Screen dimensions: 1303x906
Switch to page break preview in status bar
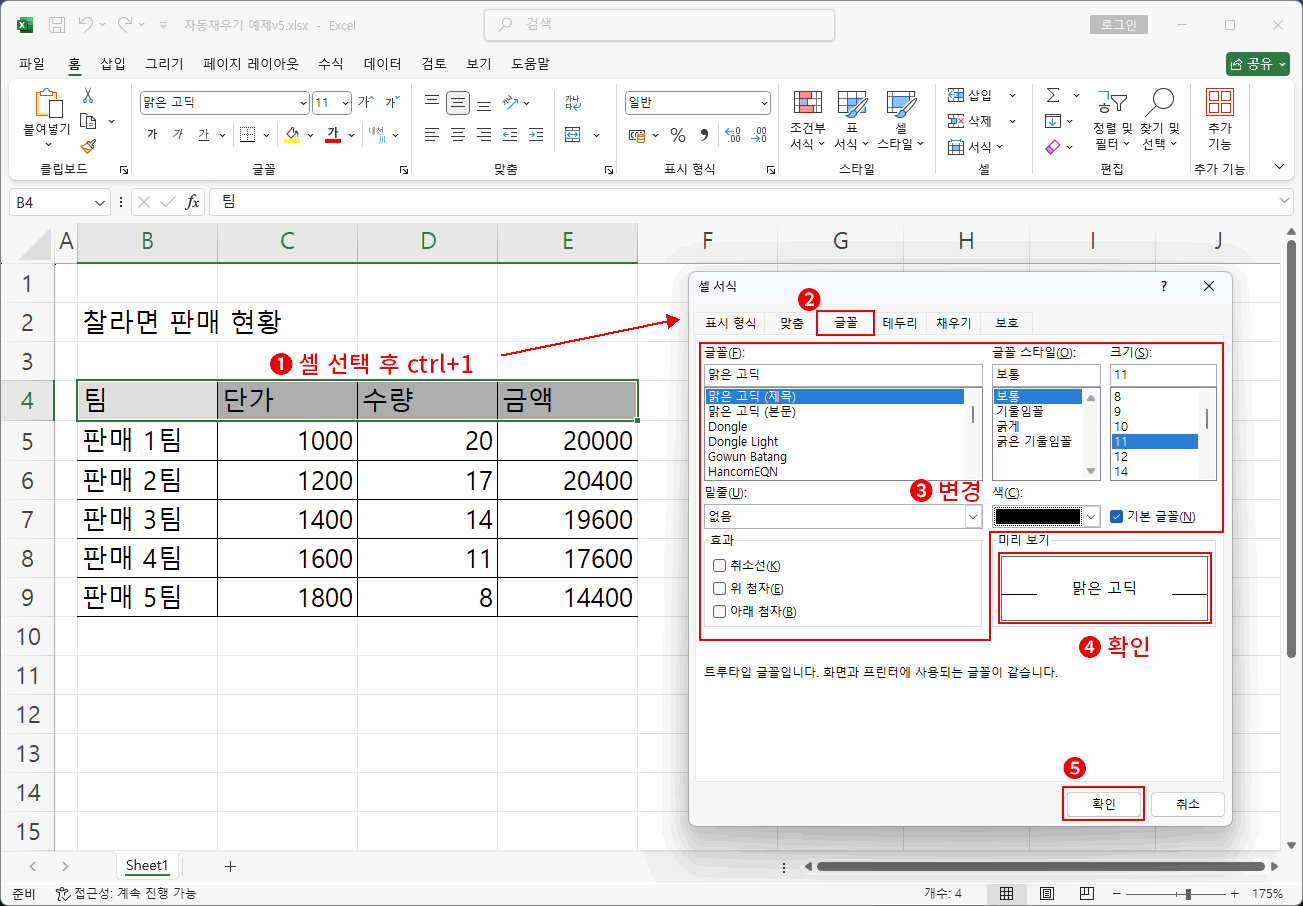tap(1086, 893)
